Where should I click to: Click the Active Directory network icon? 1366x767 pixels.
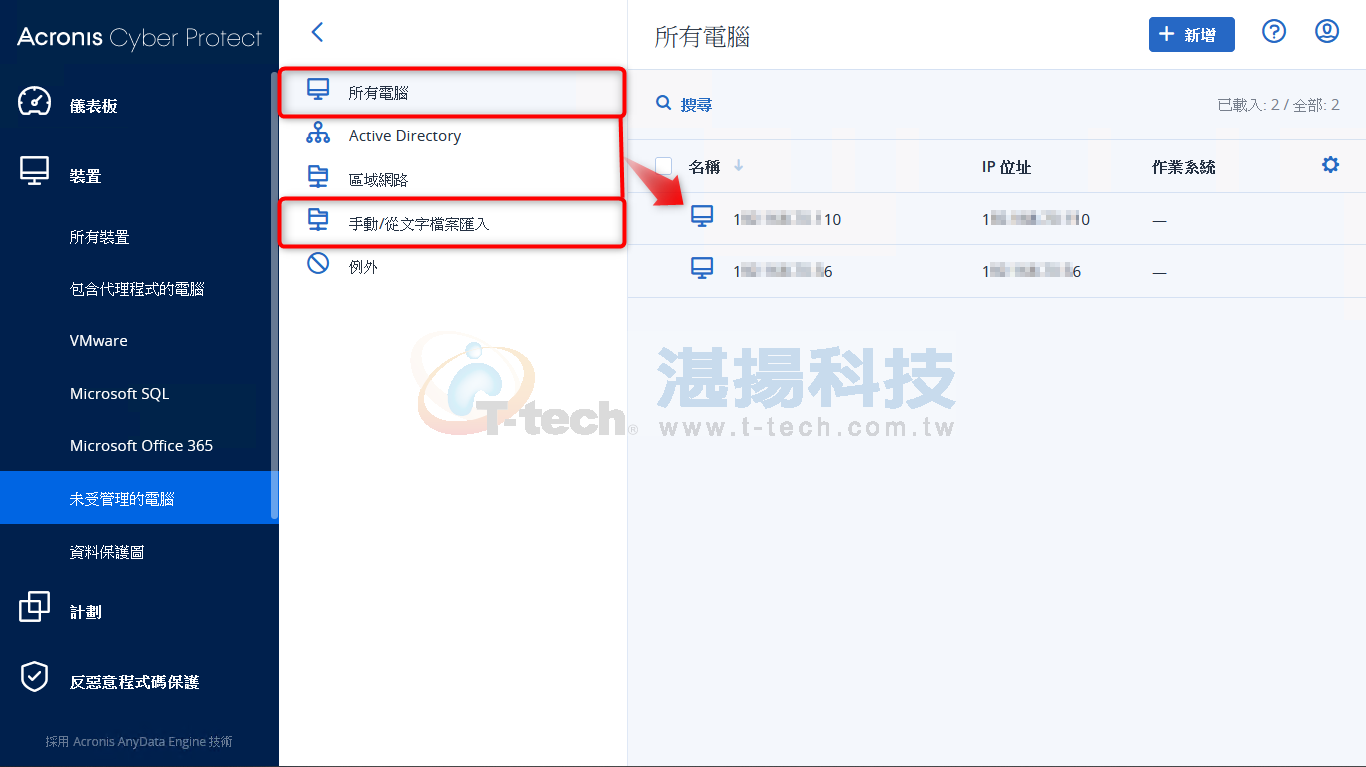[x=318, y=134]
